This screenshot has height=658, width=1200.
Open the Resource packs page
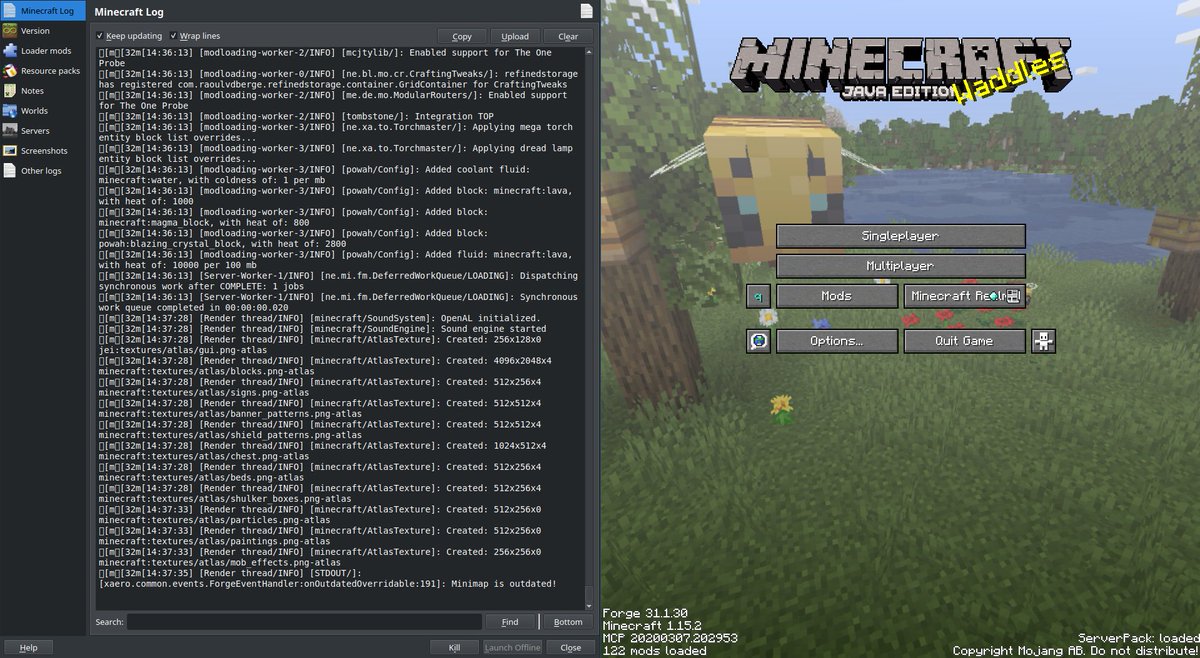click(x=43, y=71)
